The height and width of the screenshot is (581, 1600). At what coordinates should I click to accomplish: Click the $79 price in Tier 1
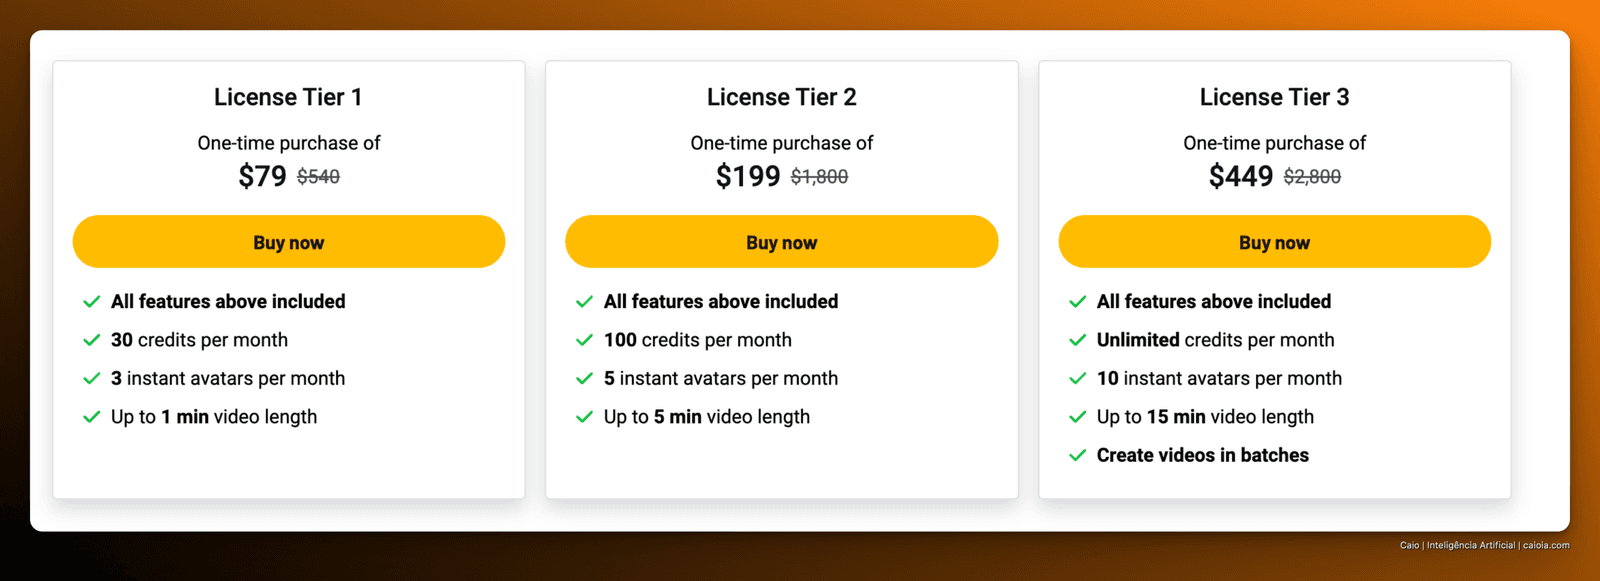262,176
